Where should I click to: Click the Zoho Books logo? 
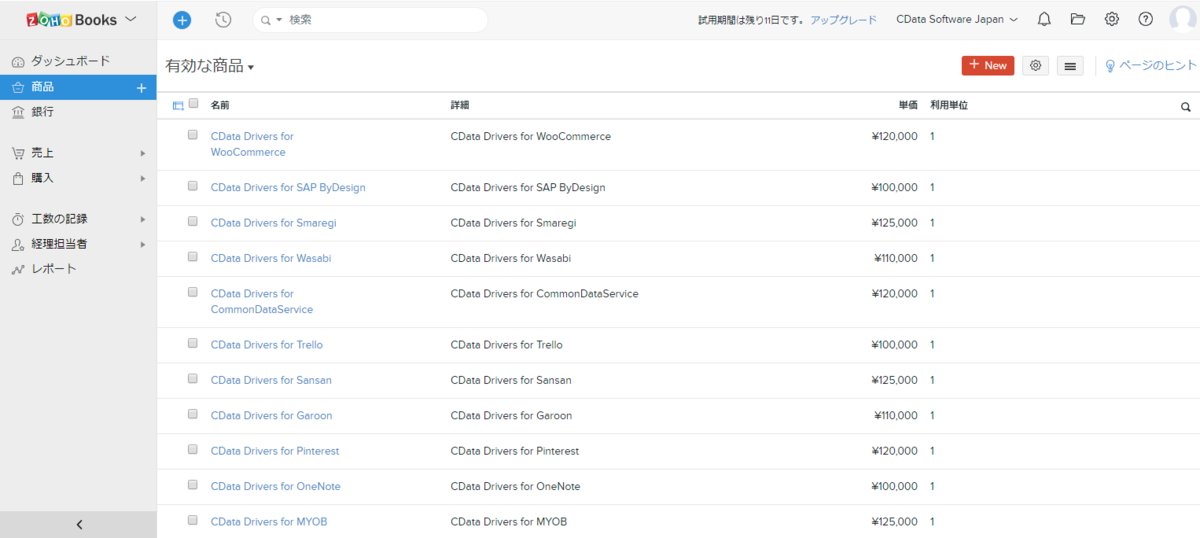point(71,19)
